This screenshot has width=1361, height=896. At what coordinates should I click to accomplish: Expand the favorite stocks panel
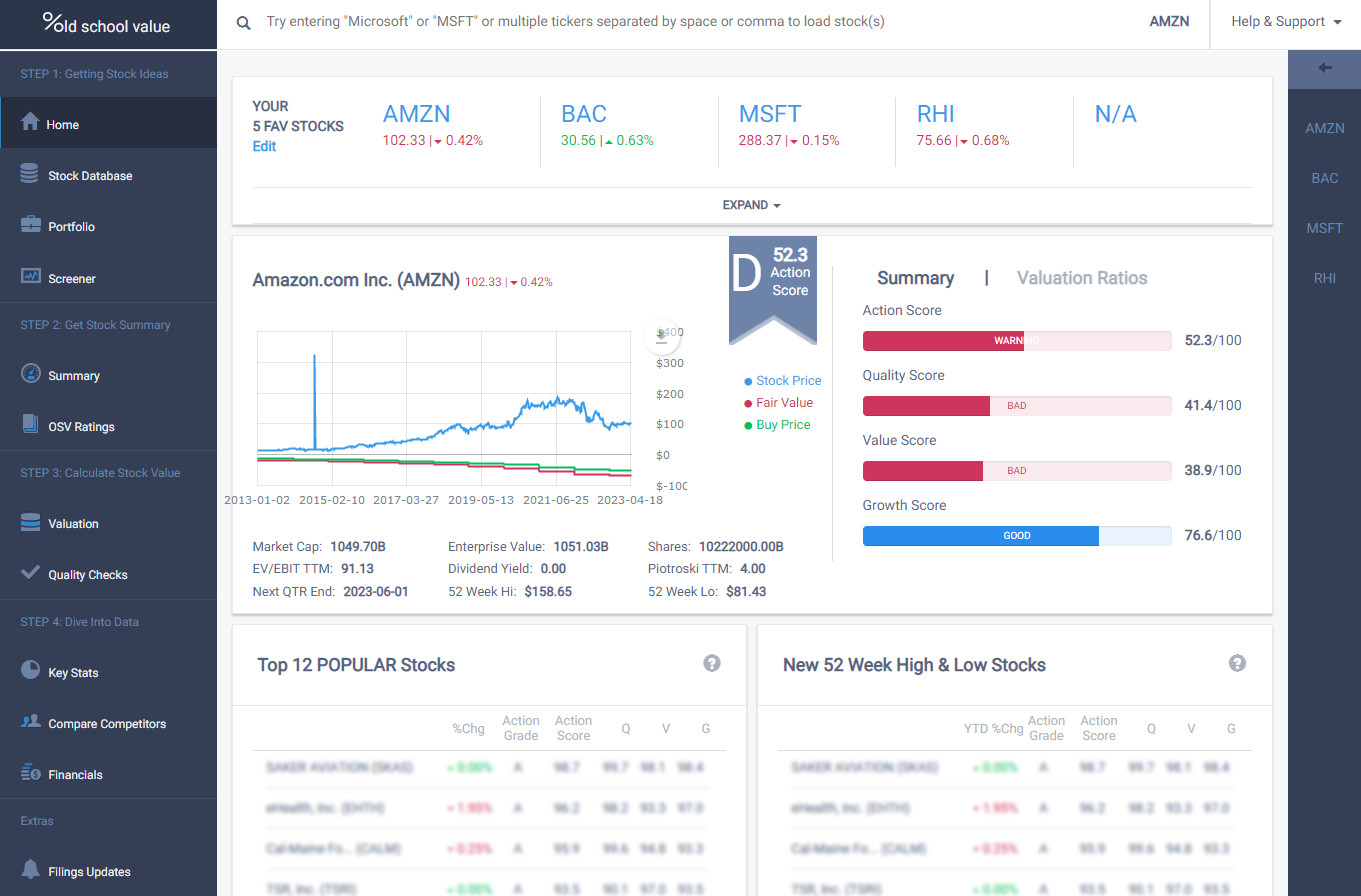(x=751, y=205)
